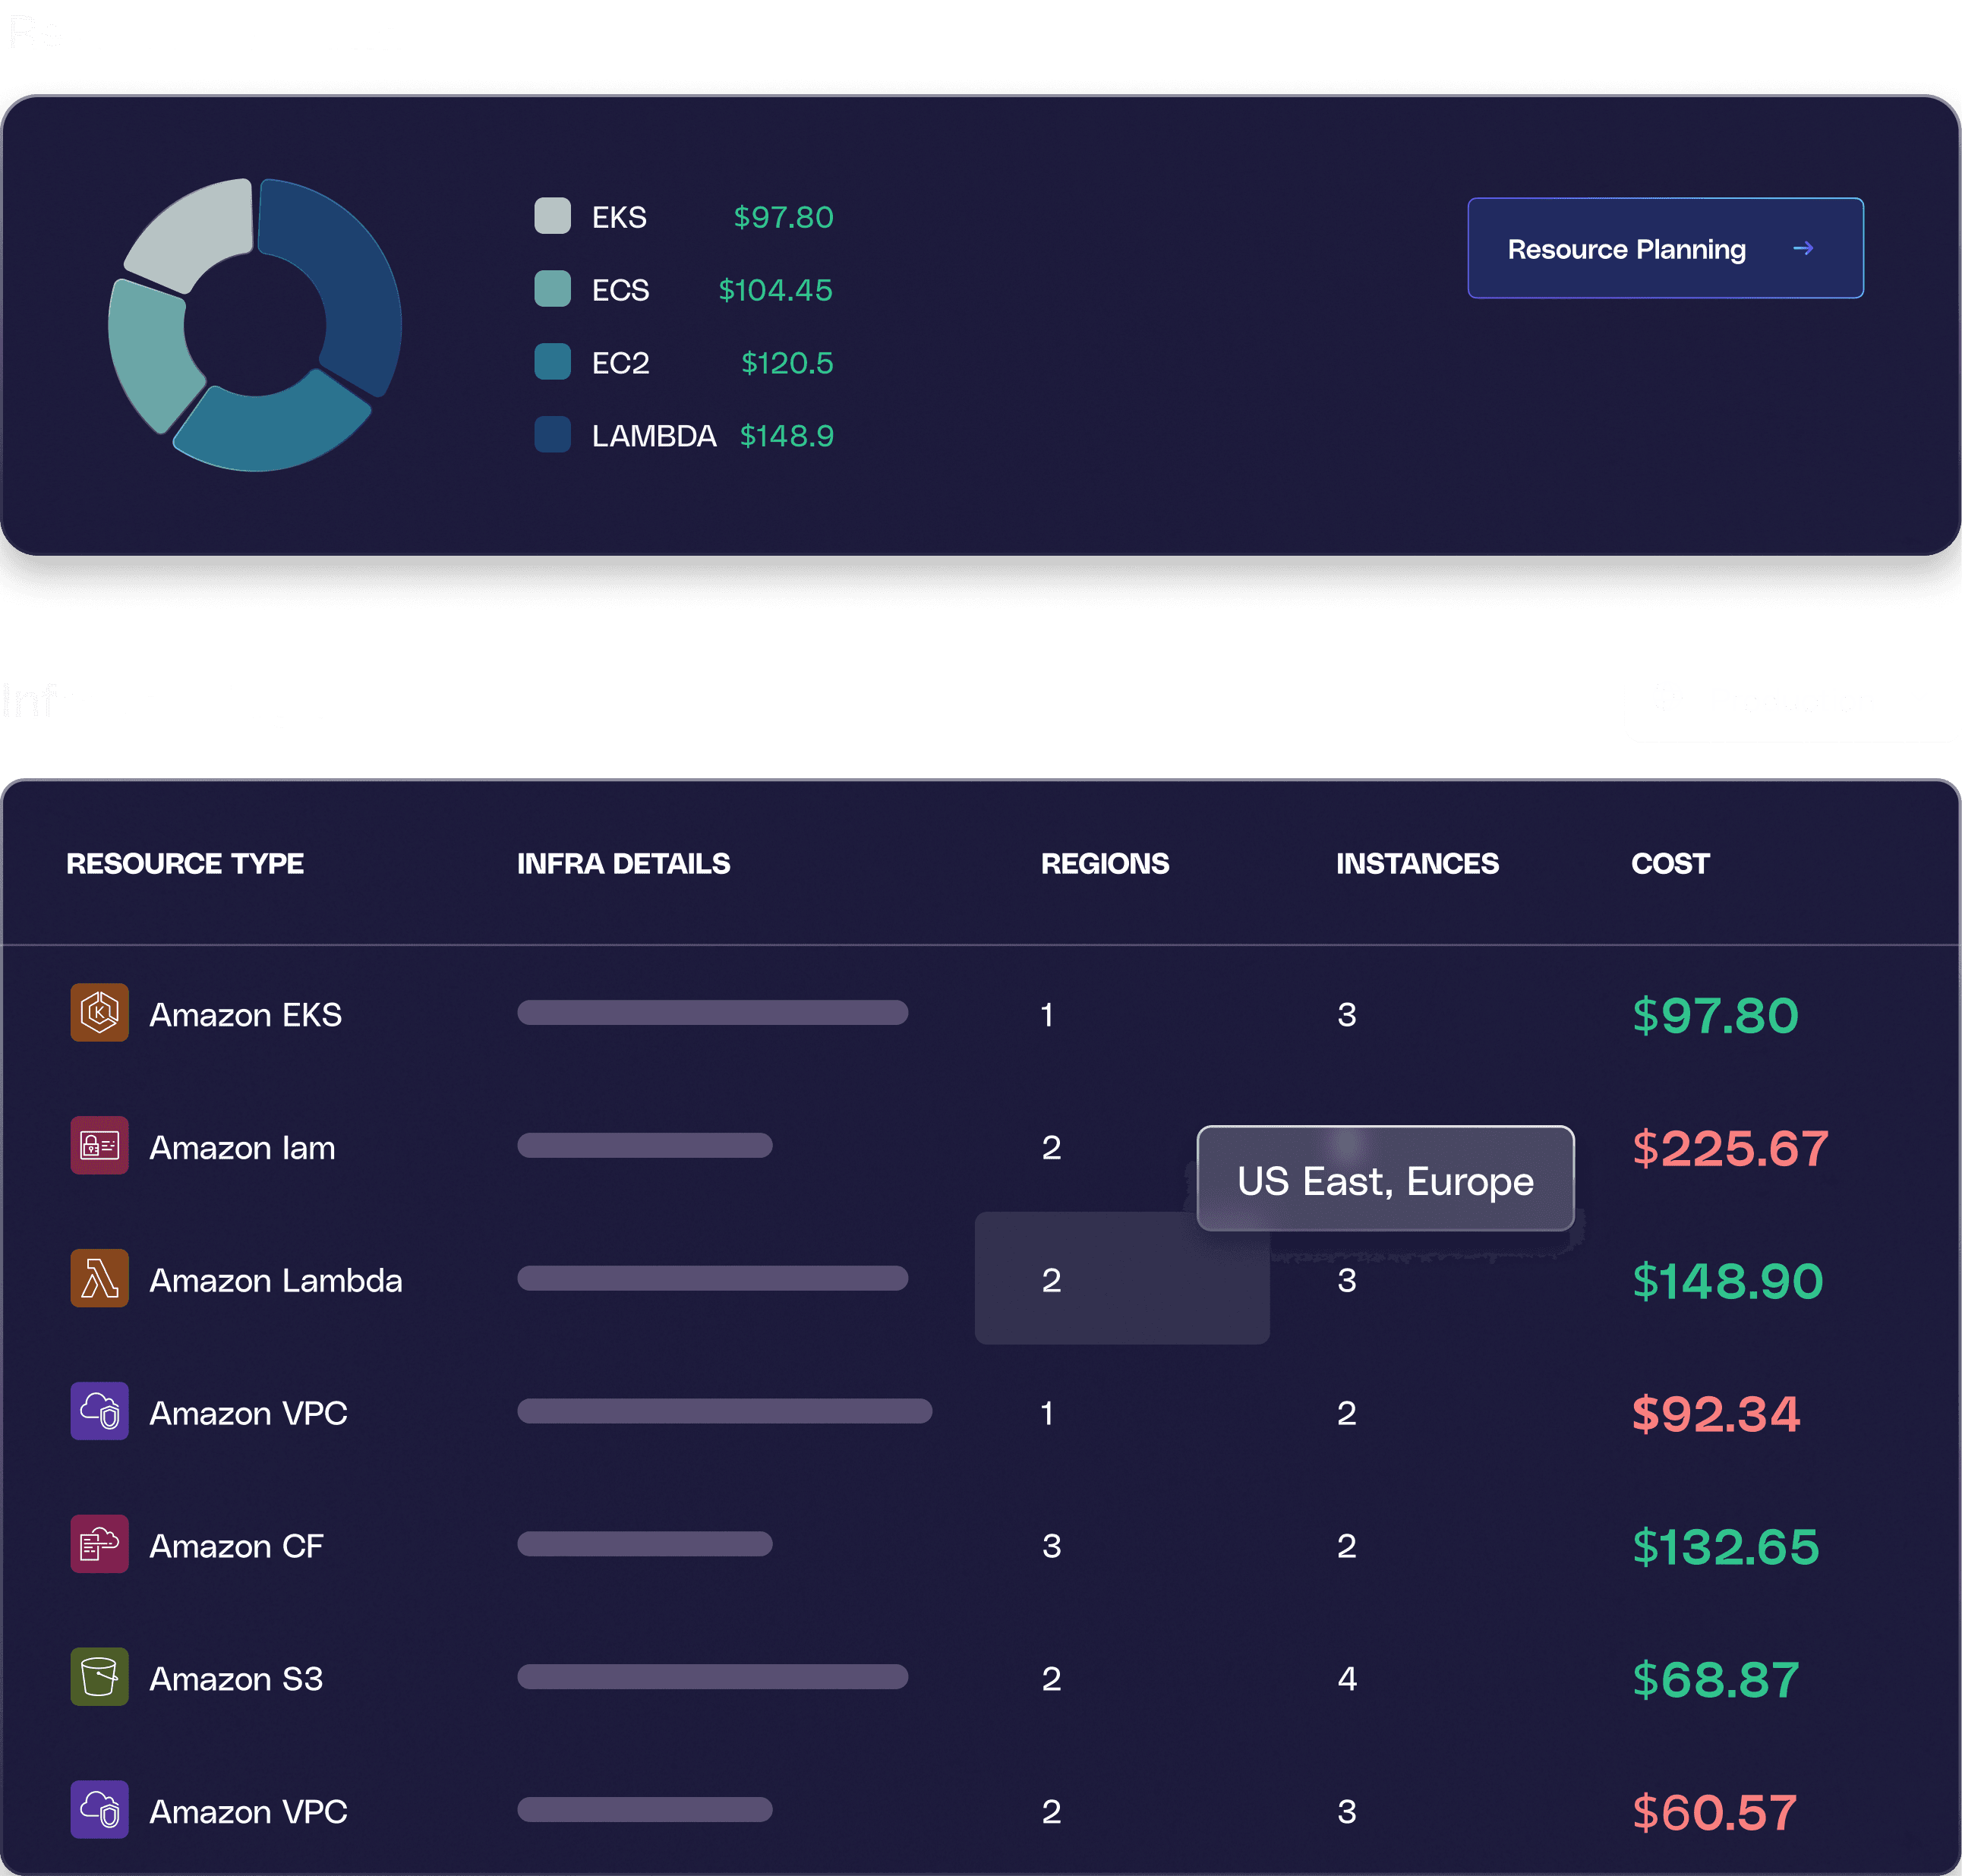The image size is (1962, 1876).
Task: Sort by the RESOURCE TYPE column header
Action: click(185, 863)
